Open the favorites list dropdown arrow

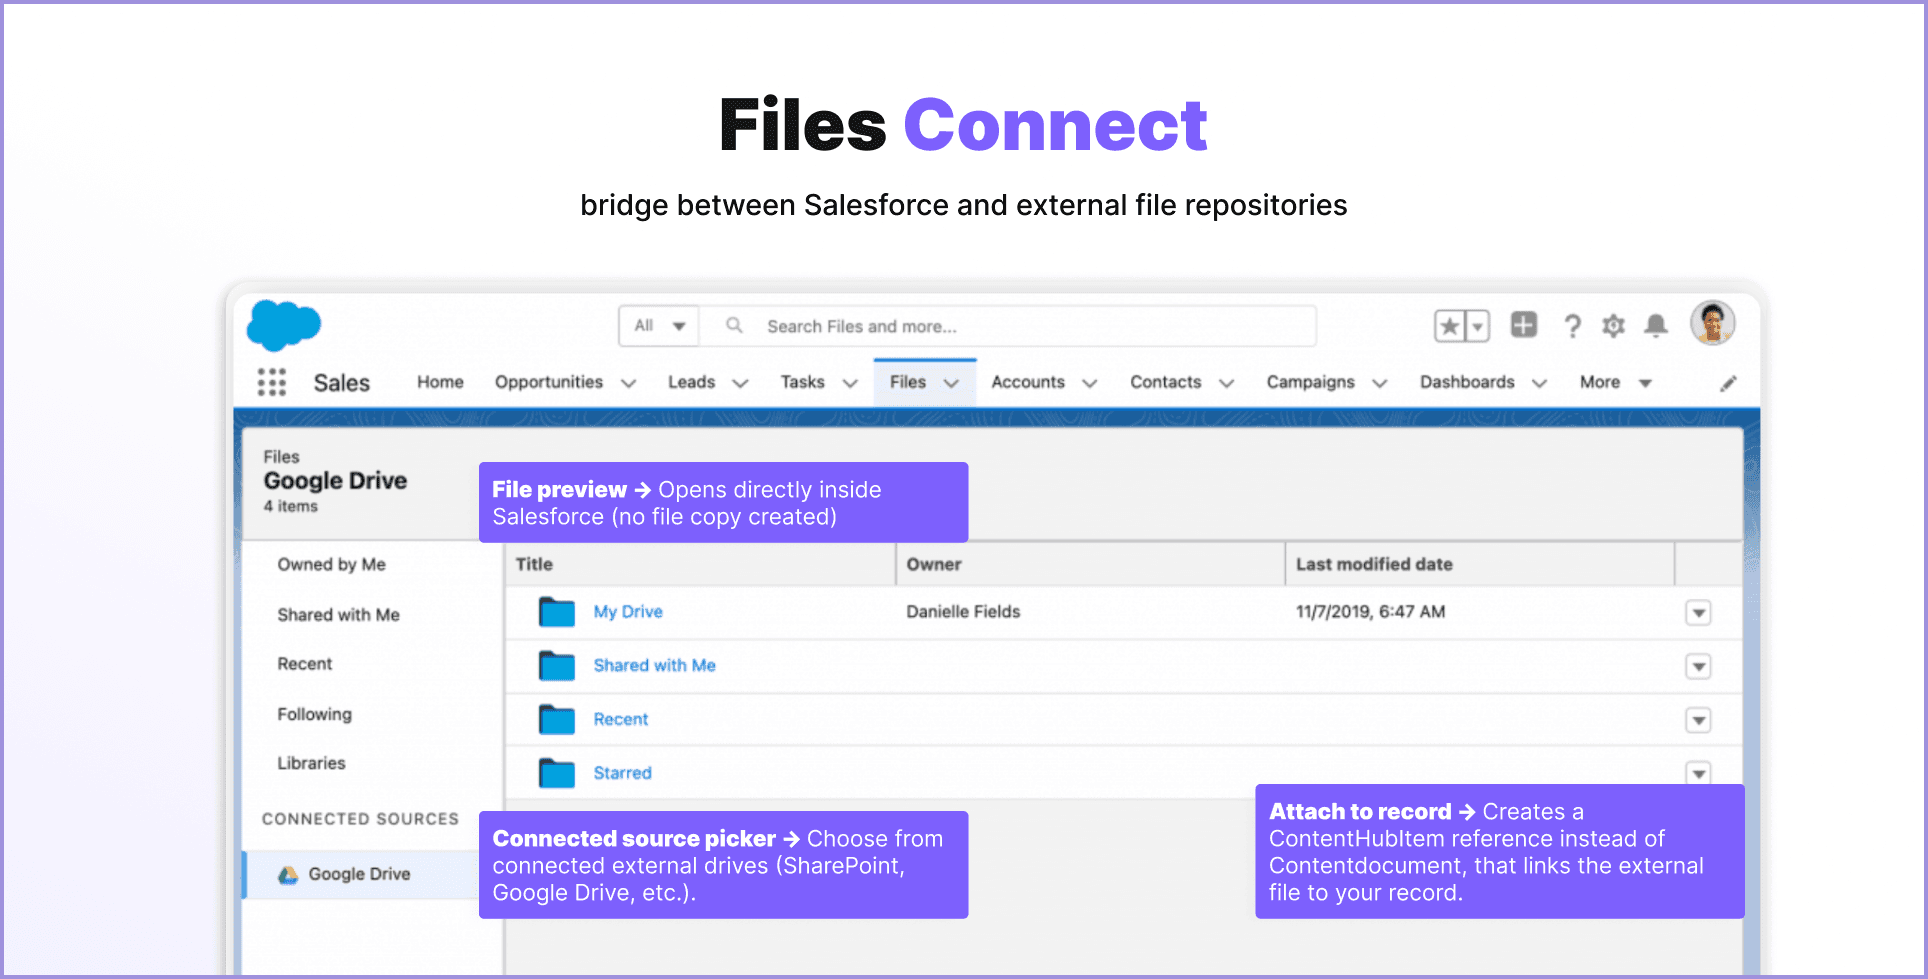[1475, 325]
